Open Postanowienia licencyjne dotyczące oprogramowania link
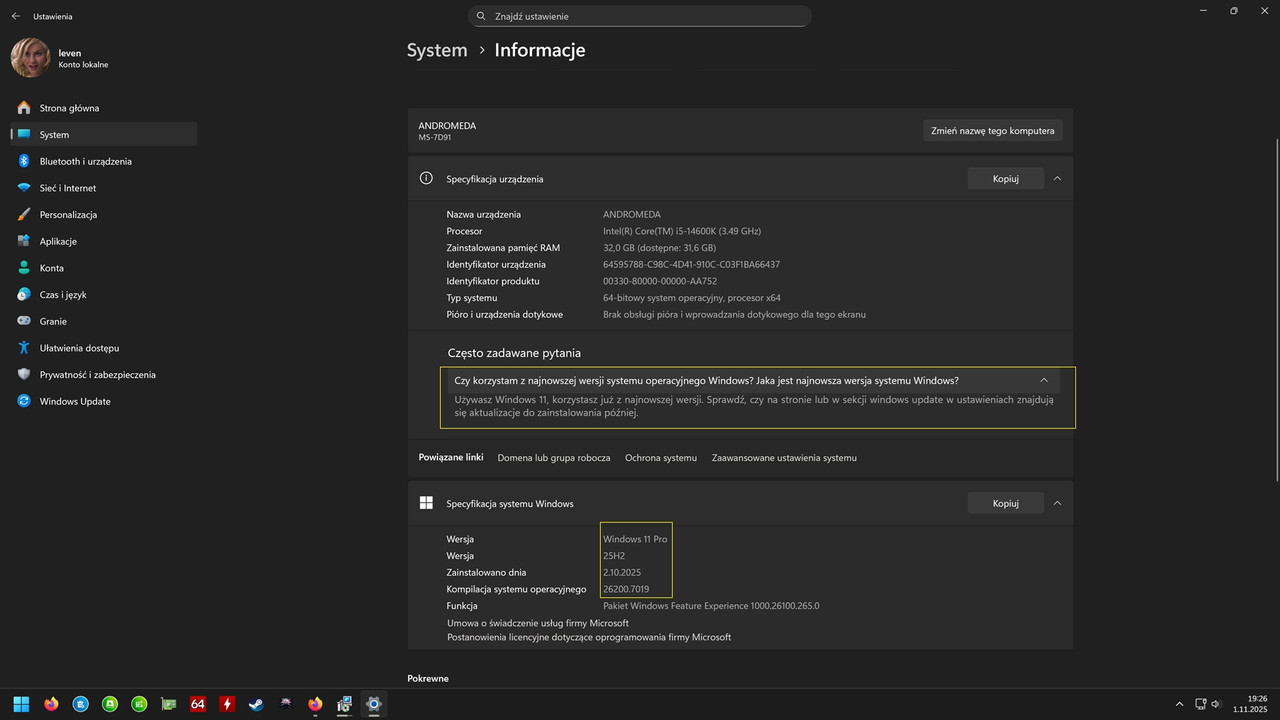Viewport: 1280px width, 720px height. point(589,637)
